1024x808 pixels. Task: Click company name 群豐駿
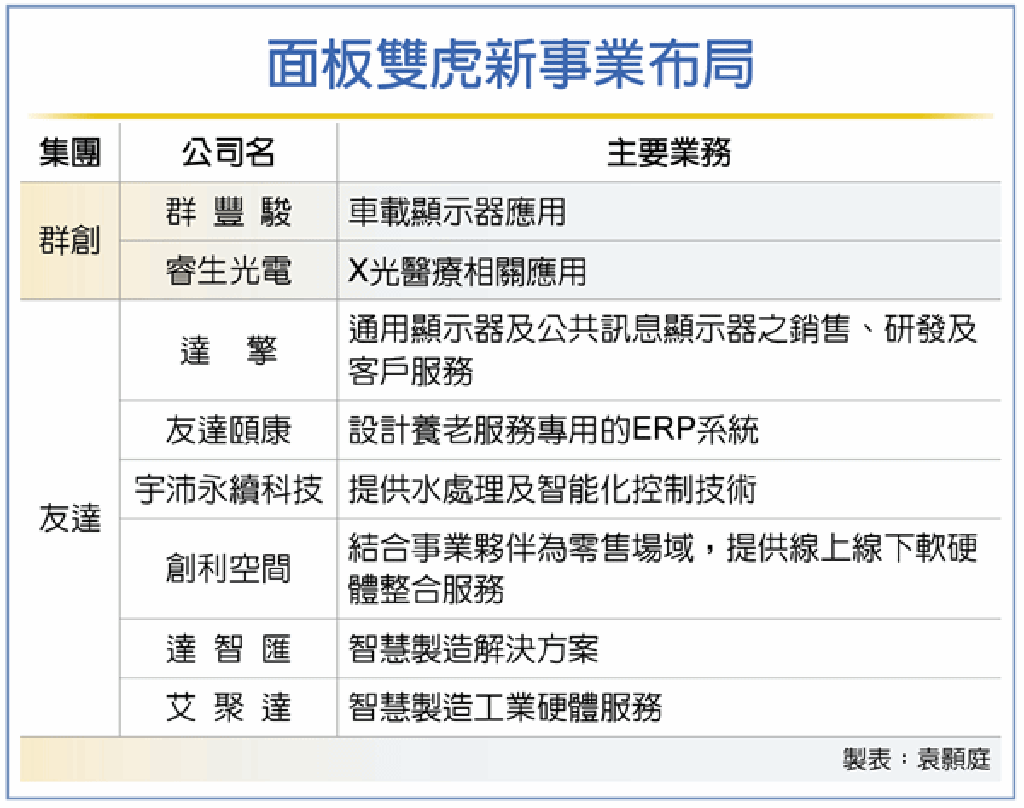228,212
